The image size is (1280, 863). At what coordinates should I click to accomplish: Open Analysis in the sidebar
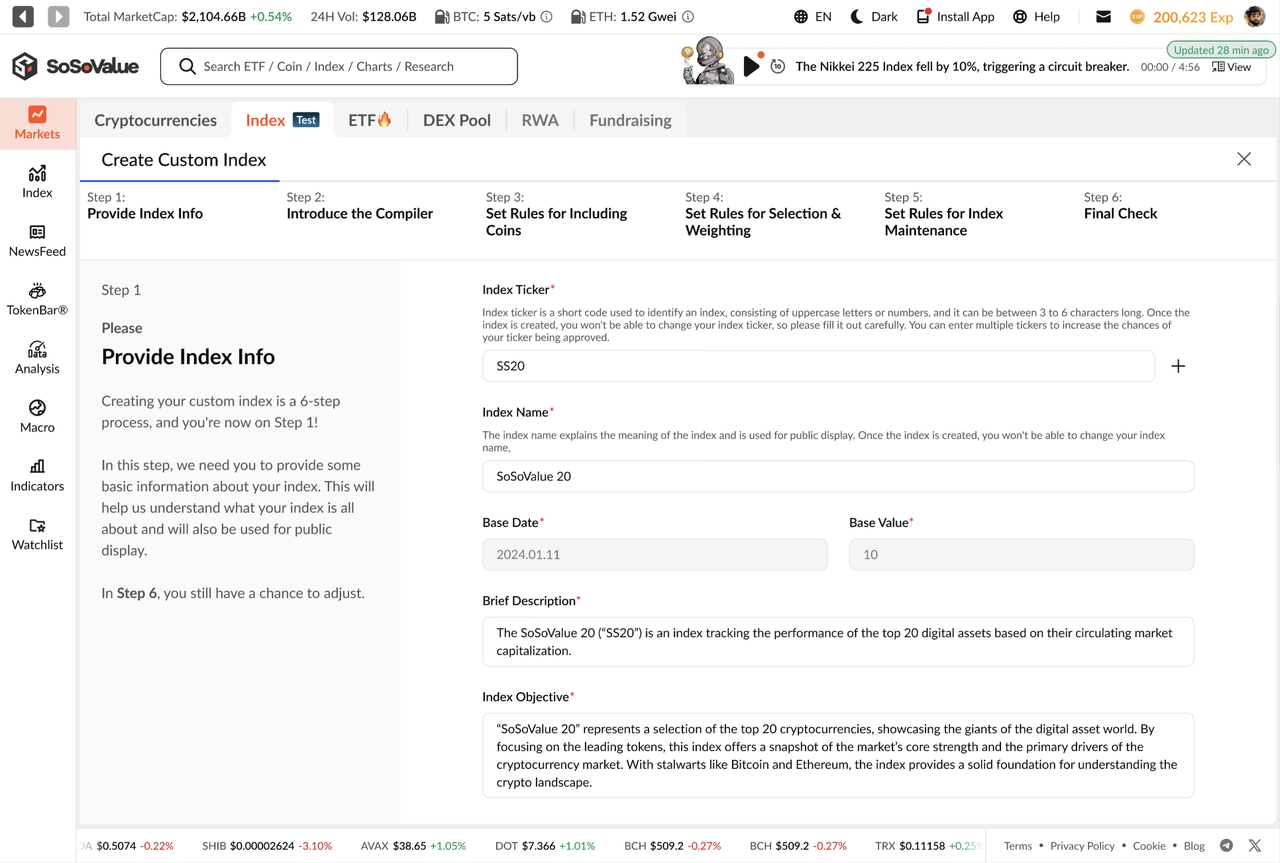tap(37, 358)
